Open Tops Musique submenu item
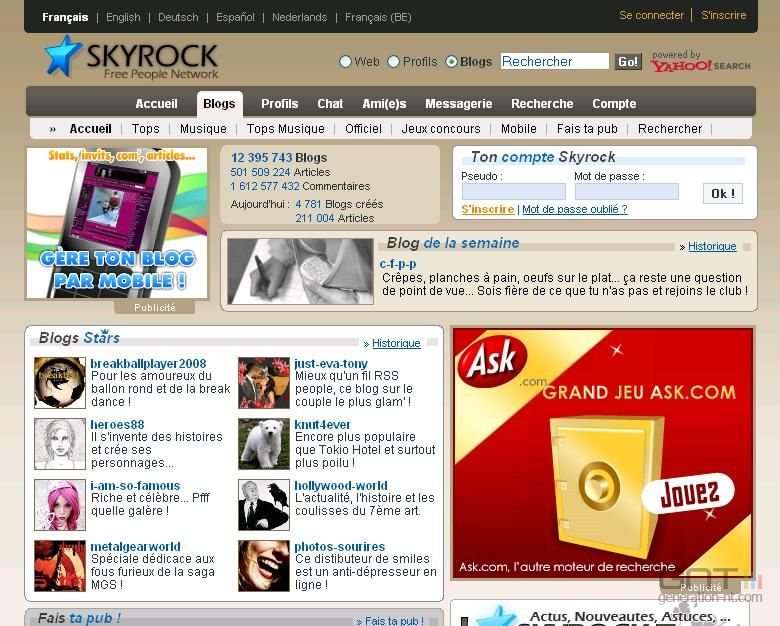 click(286, 129)
